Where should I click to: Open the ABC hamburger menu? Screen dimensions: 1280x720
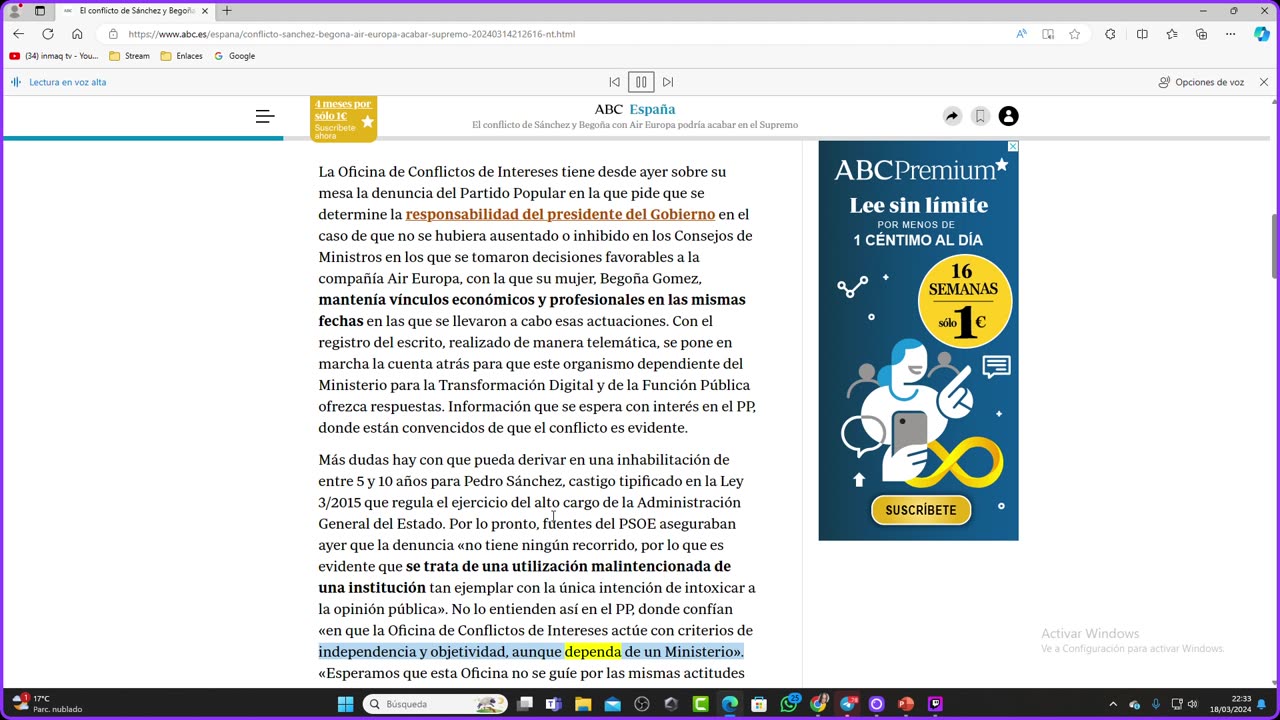coord(265,117)
